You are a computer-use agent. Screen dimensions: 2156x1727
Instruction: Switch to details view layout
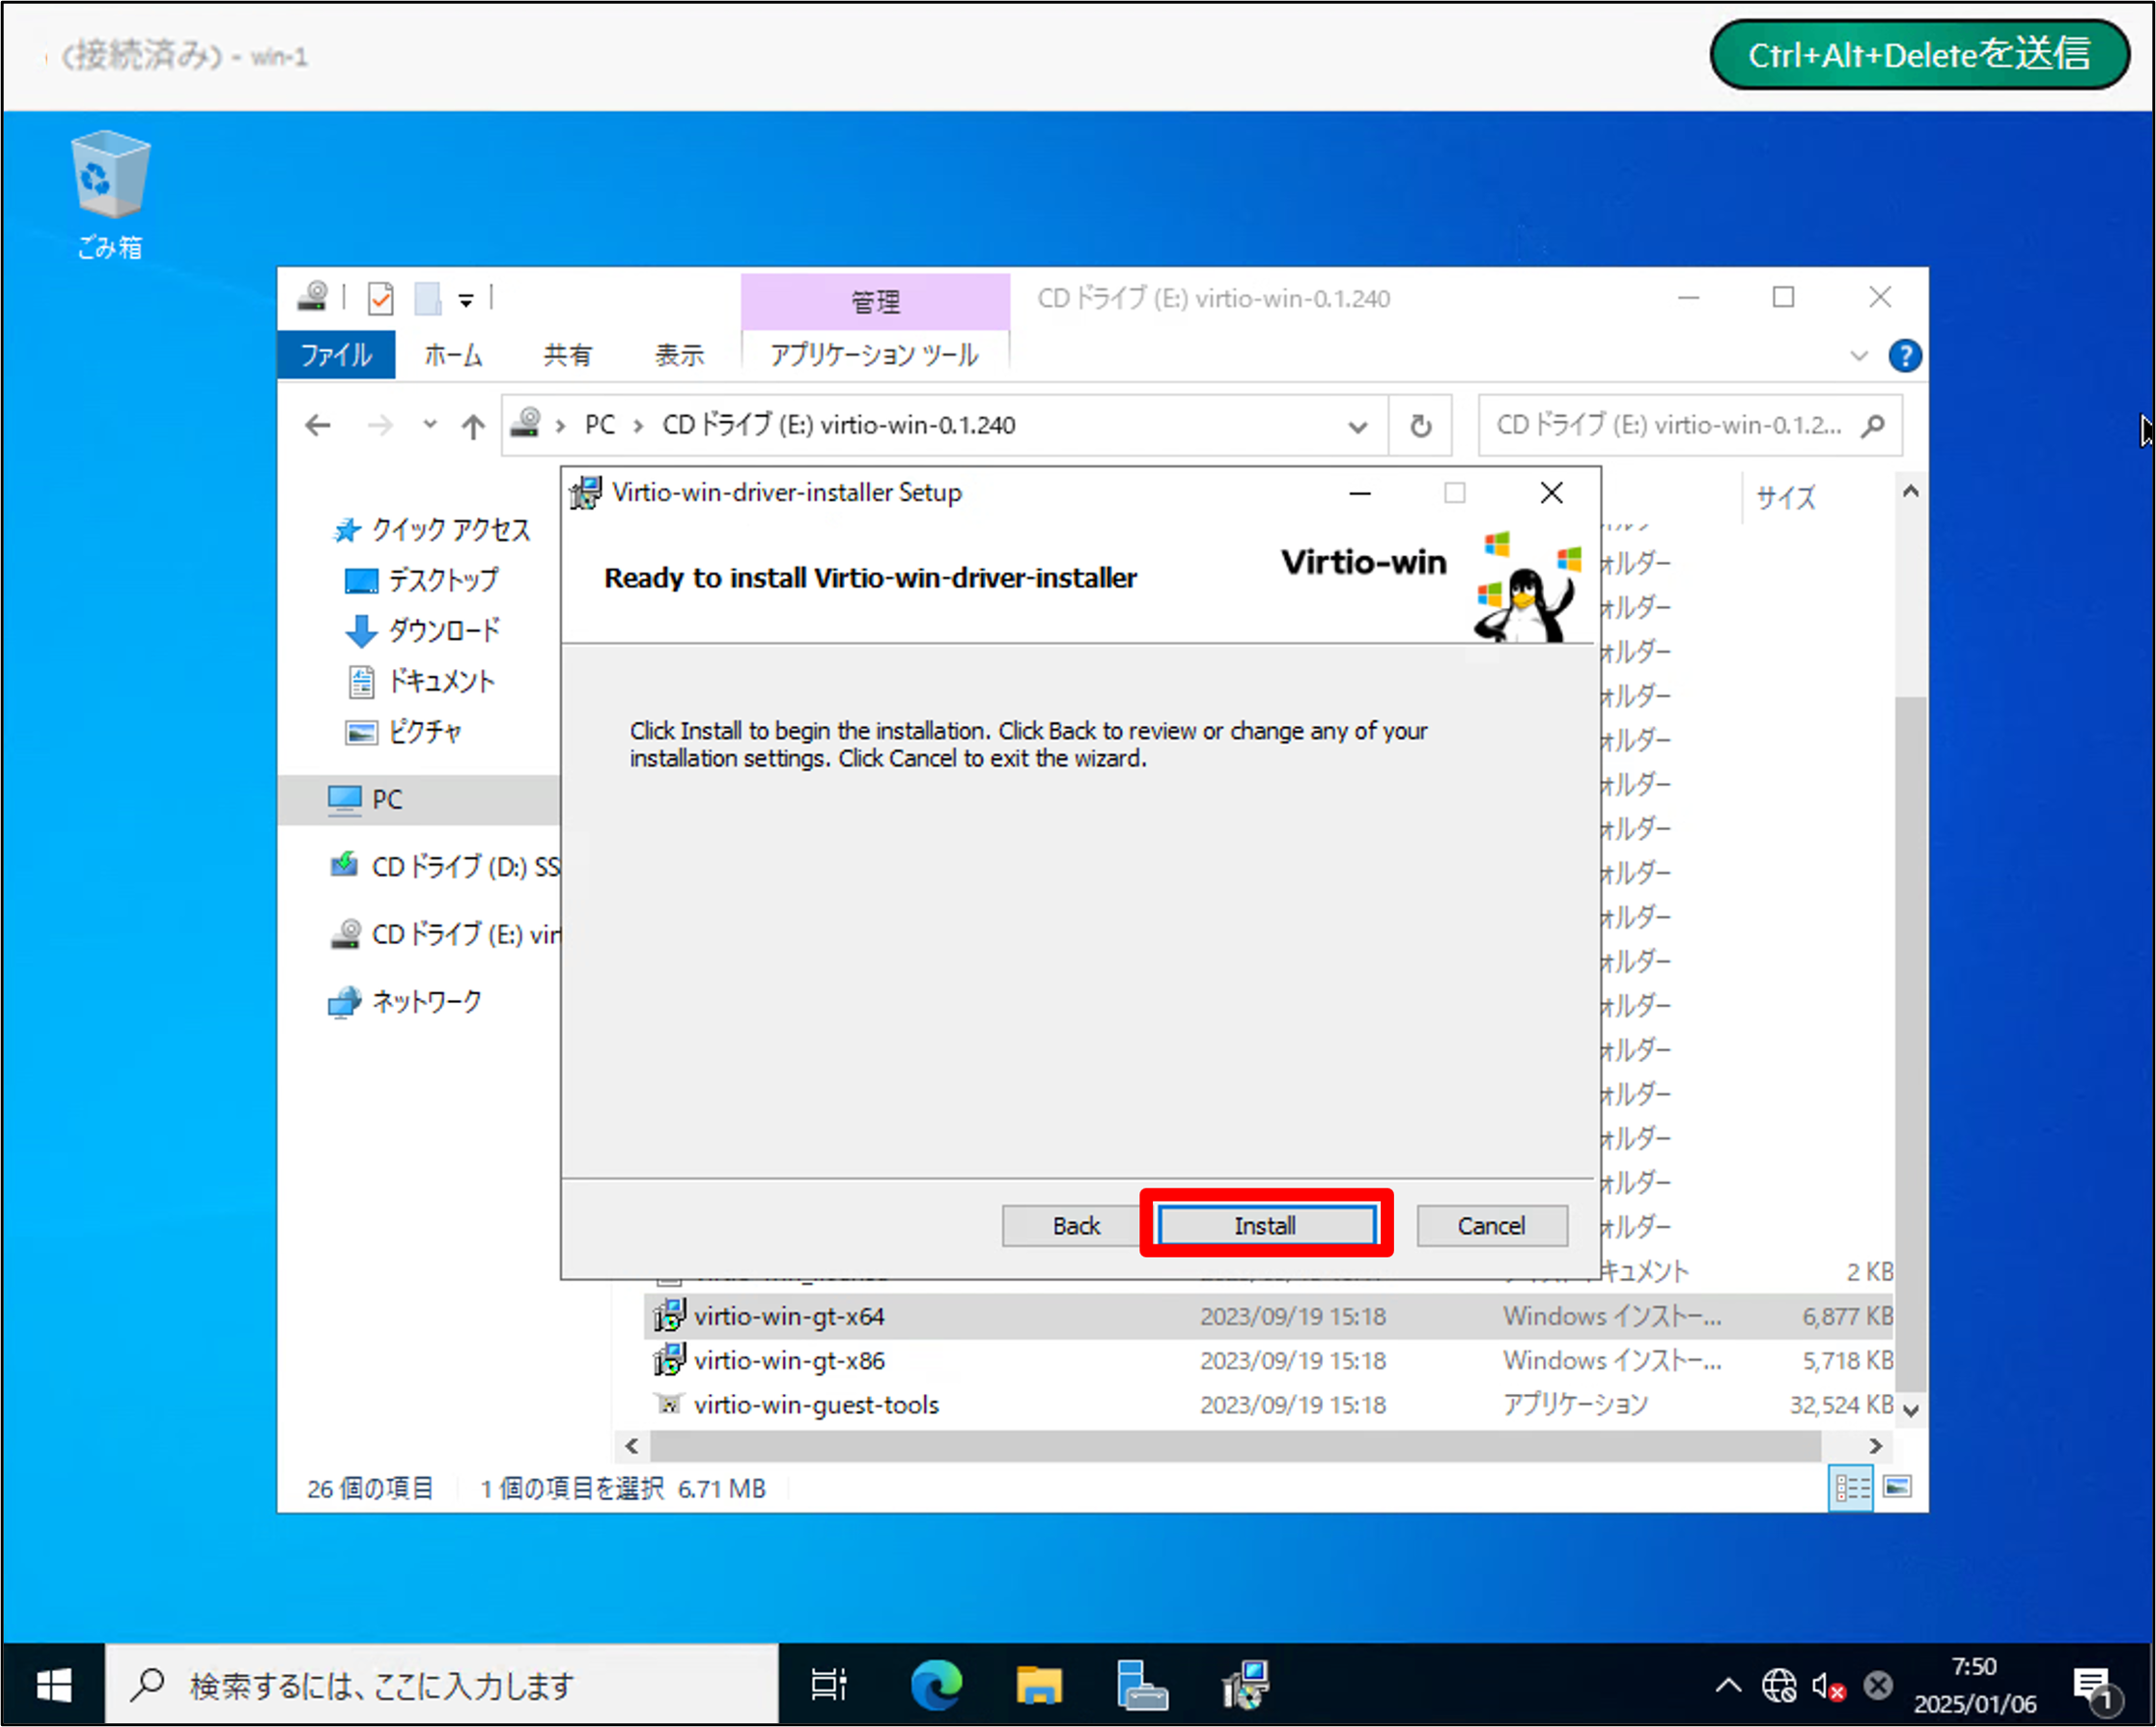click(1850, 1488)
